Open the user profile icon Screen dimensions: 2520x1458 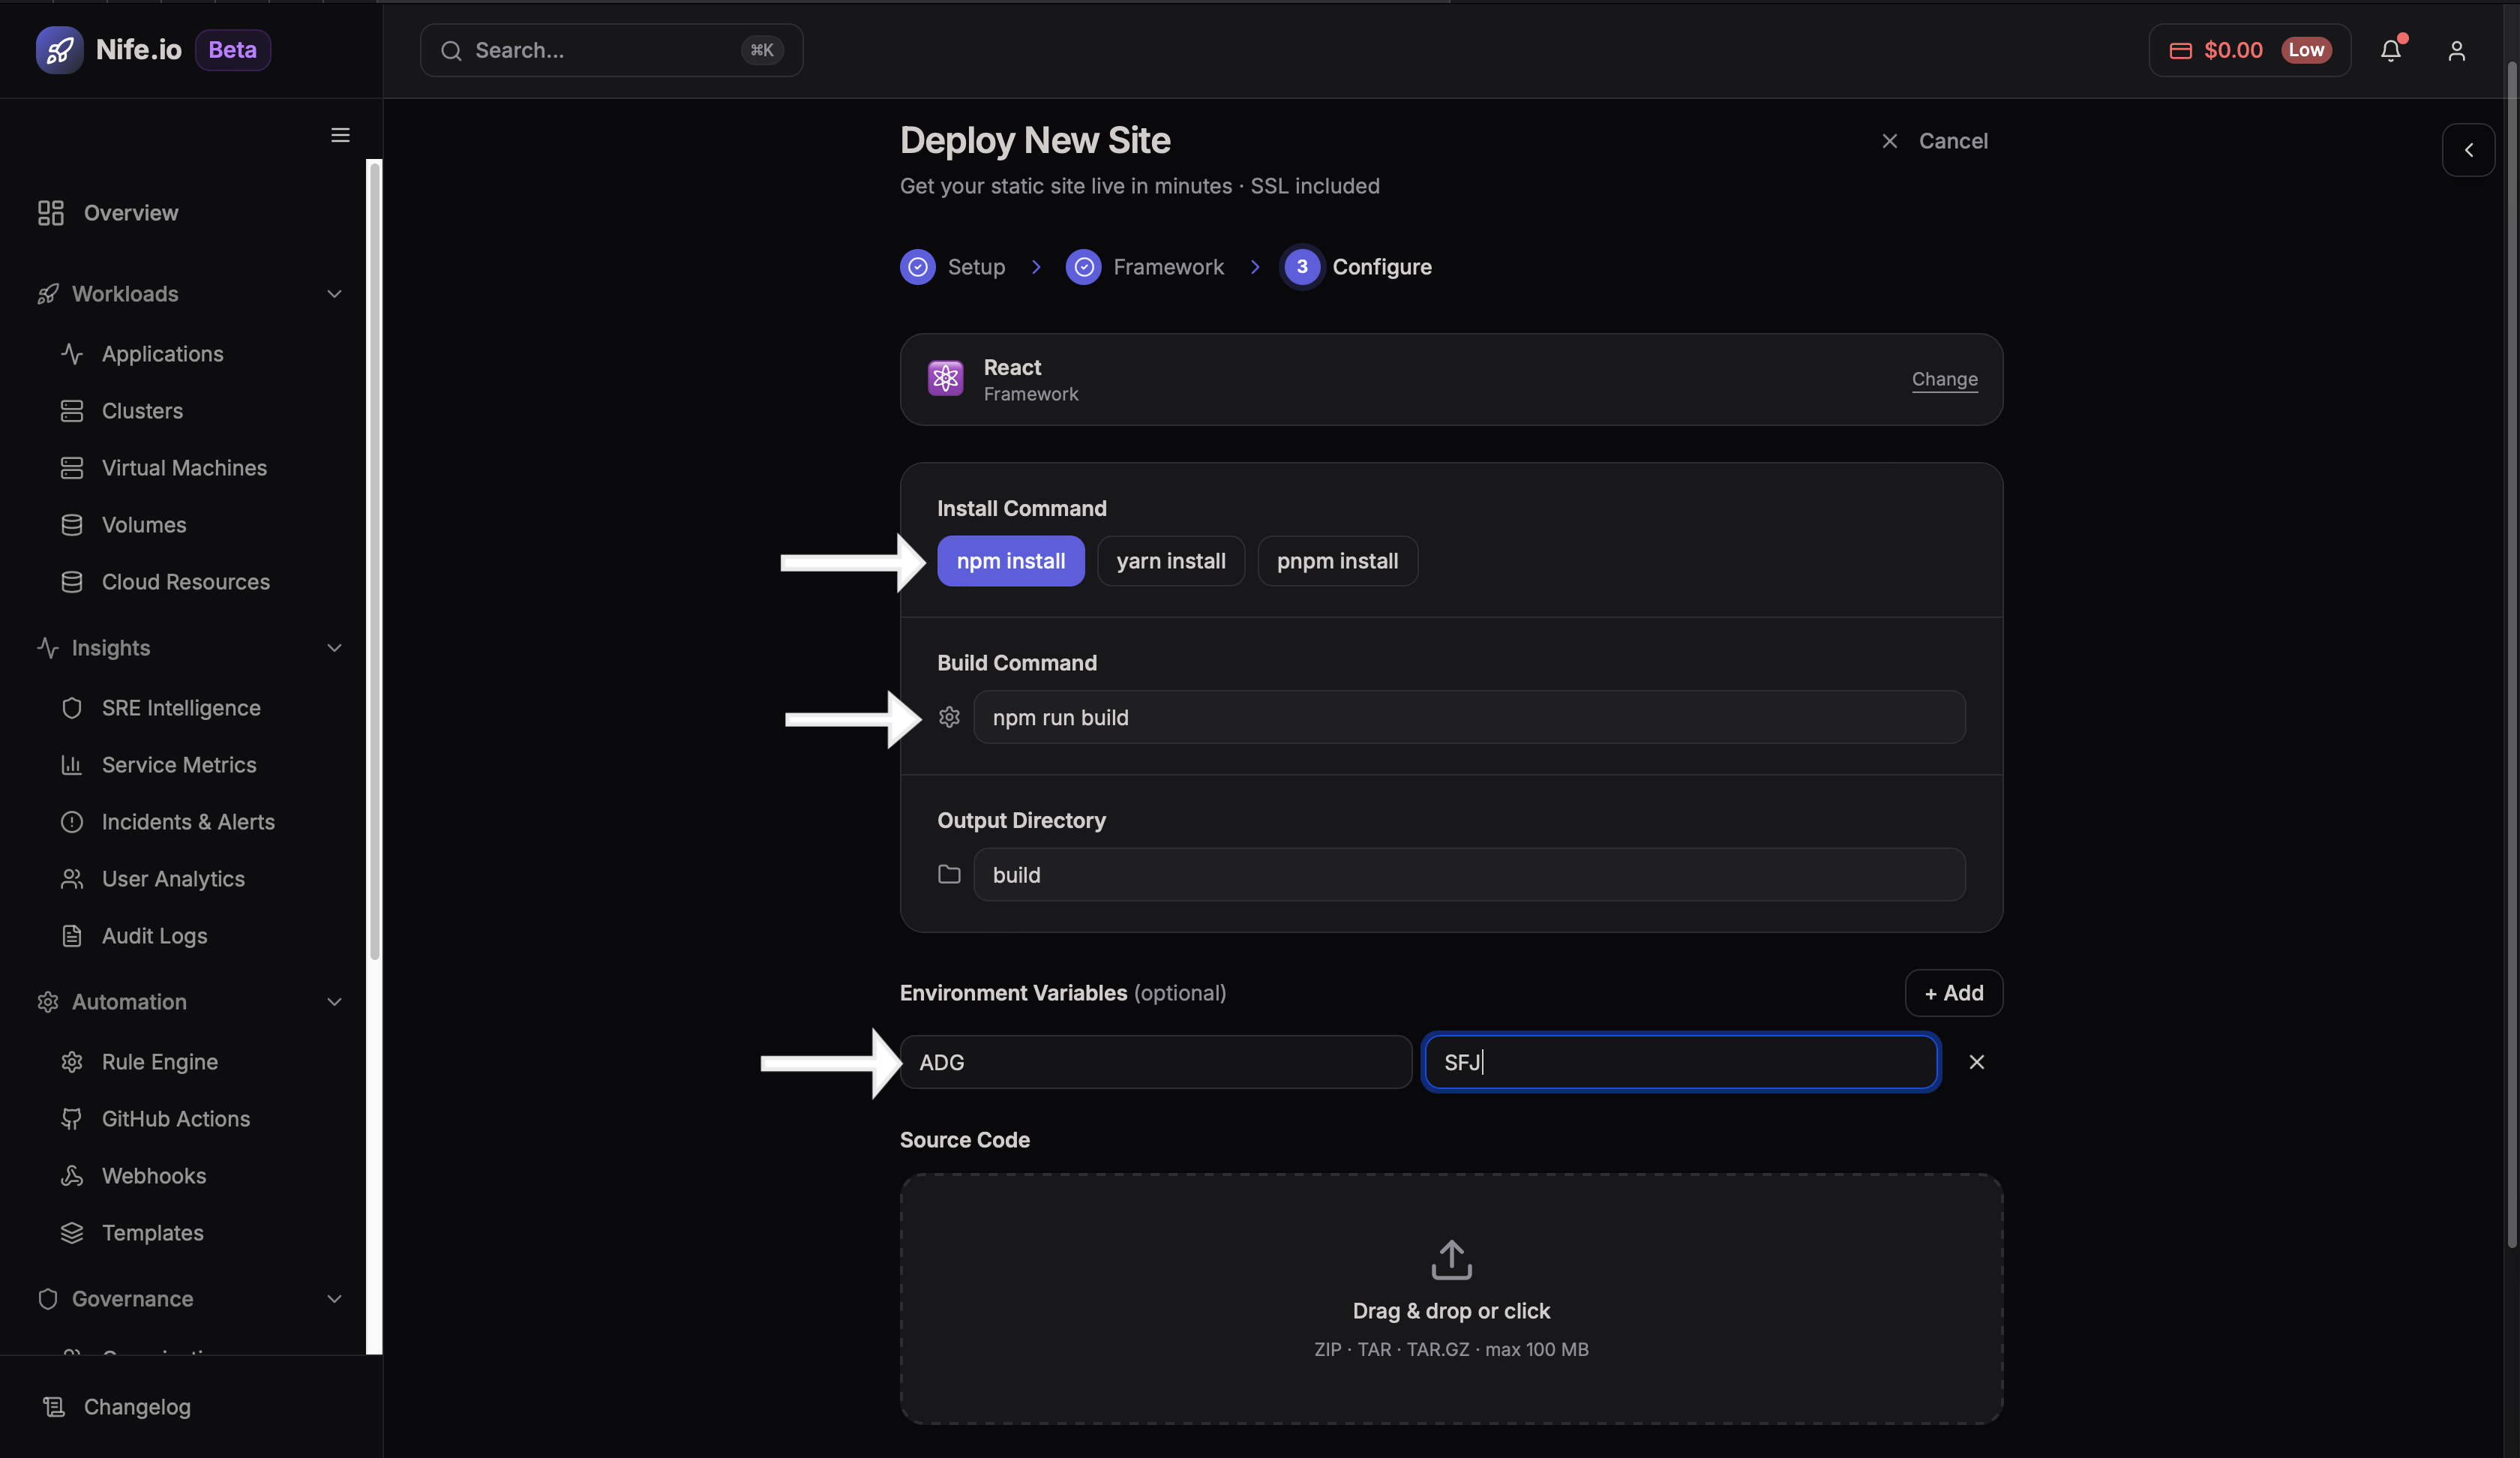2456,50
